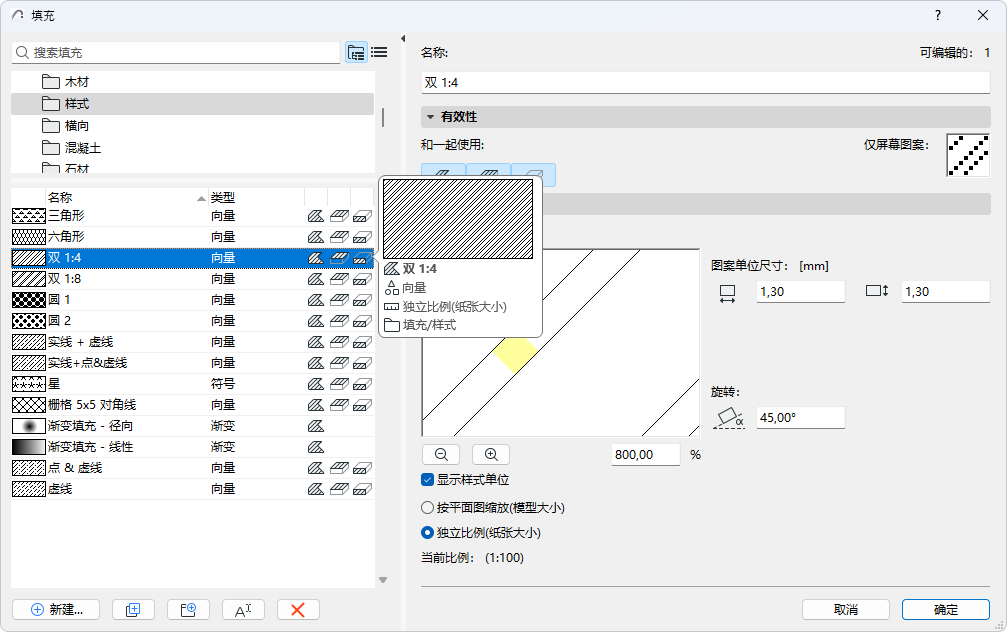This screenshot has width=1007, height=632.
Task: Collapse the 有效性 section
Action: [x=430, y=117]
